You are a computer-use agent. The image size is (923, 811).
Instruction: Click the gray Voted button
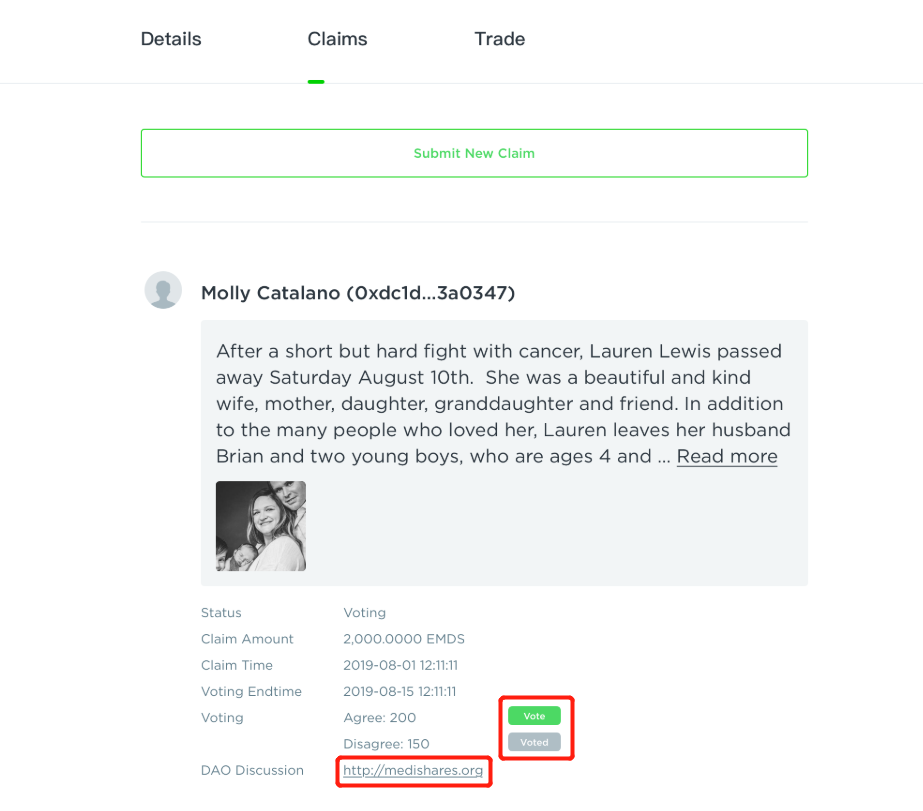coord(534,743)
